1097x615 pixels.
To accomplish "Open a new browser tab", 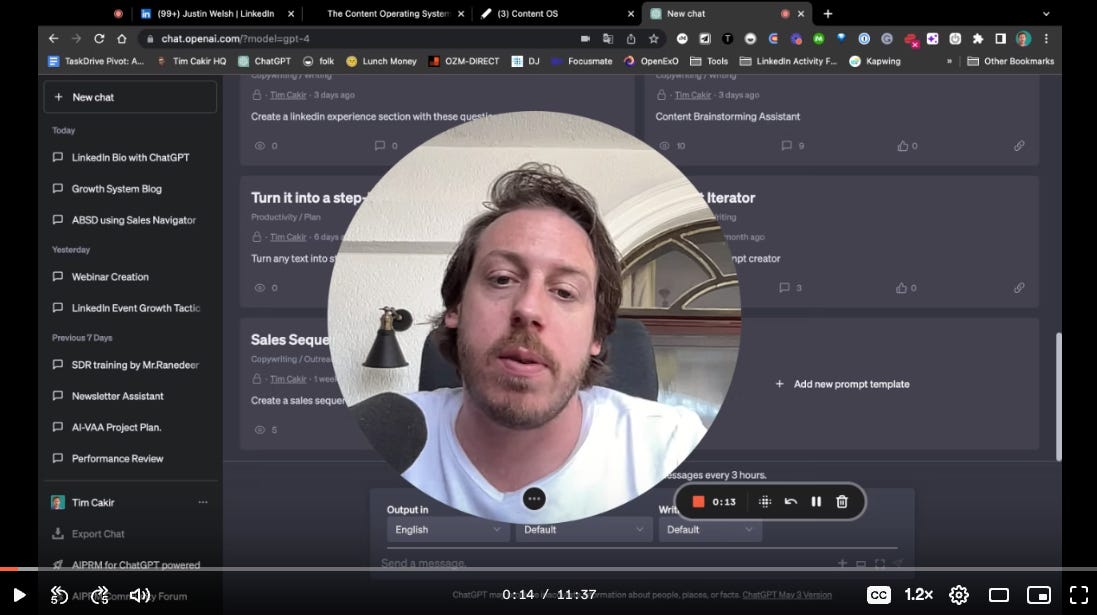I will [x=828, y=13].
